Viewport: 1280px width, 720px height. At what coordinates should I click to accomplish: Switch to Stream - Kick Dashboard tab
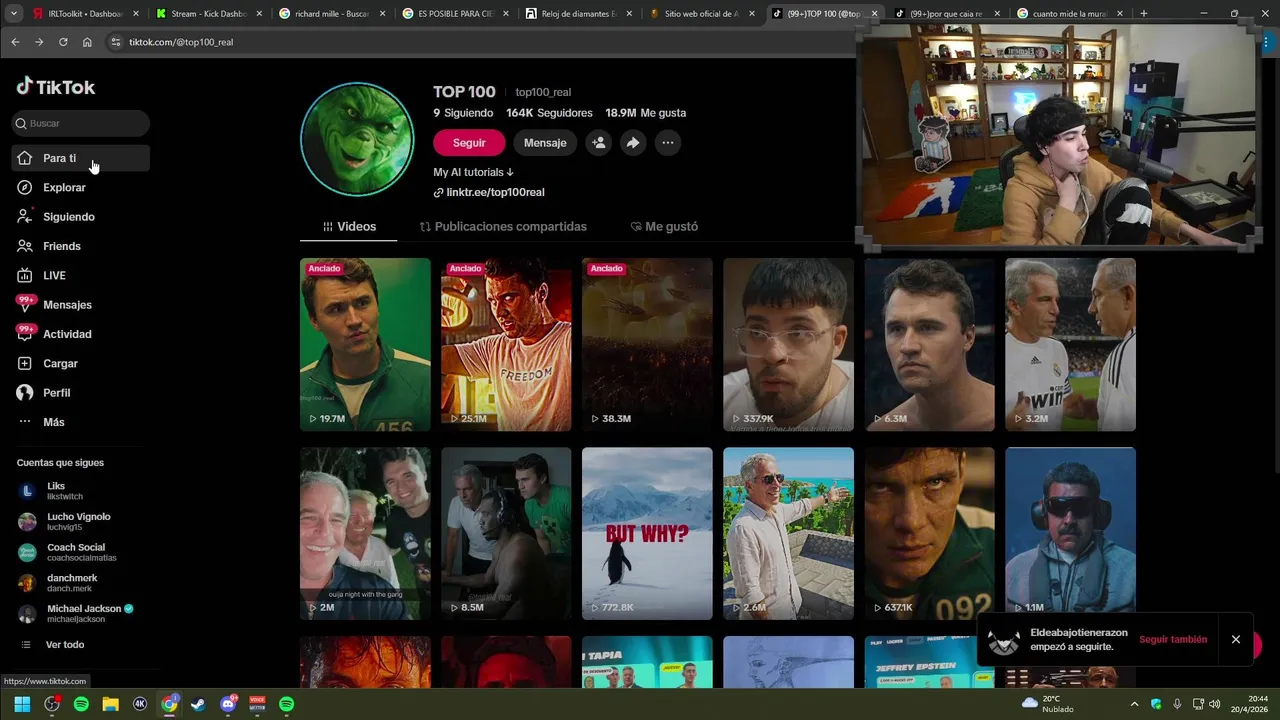click(208, 14)
